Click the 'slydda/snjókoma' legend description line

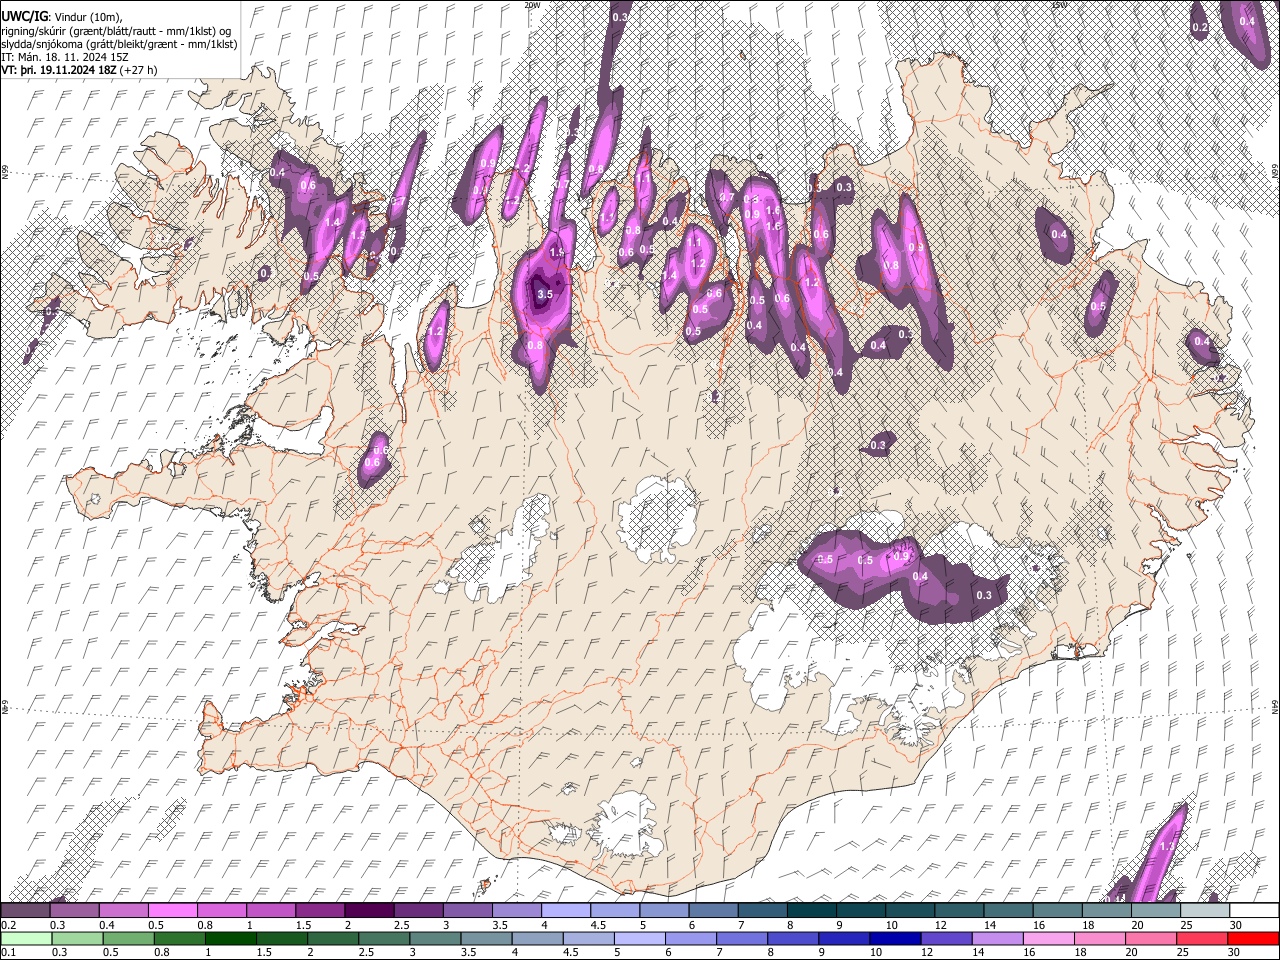[x=119, y=44]
